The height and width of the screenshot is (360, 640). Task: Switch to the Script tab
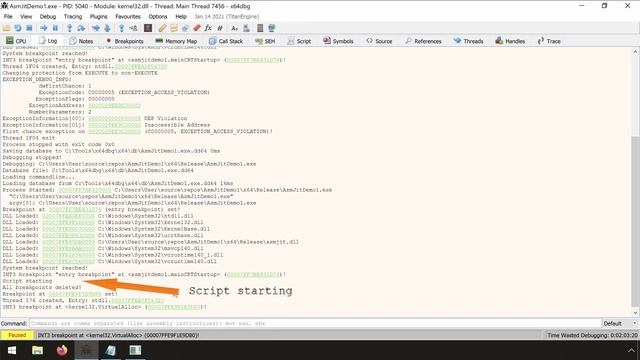[x=299, y=41]
